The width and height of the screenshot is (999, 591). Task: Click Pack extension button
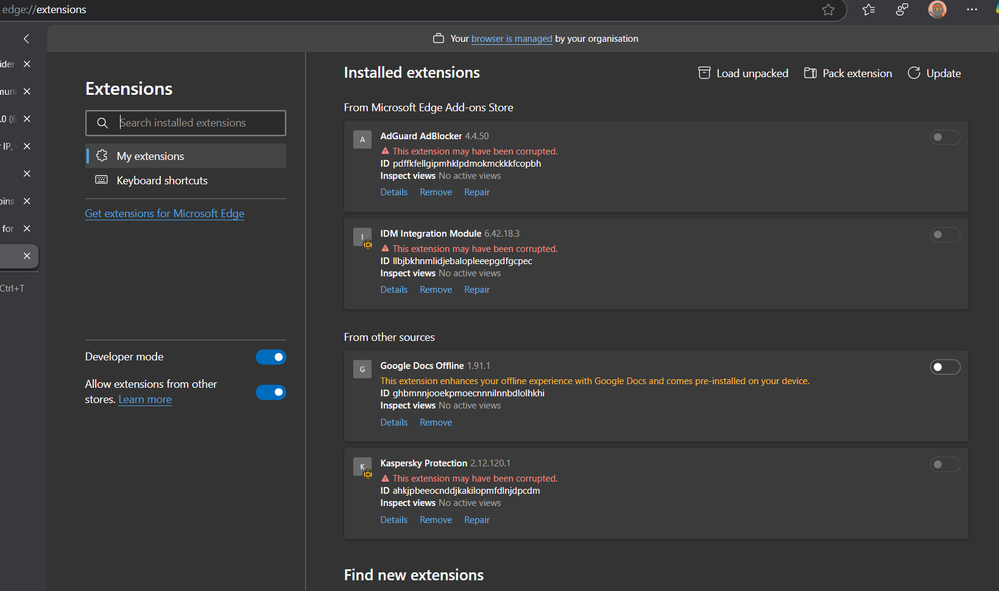tap(847, 73)
